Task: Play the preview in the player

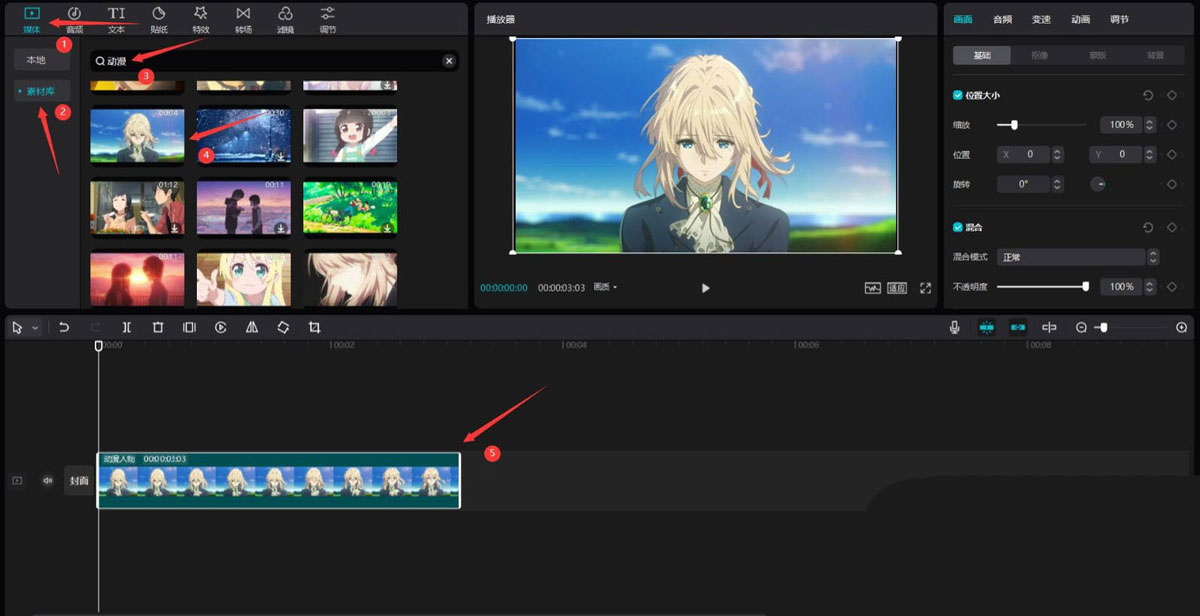Action: [705, 288]
